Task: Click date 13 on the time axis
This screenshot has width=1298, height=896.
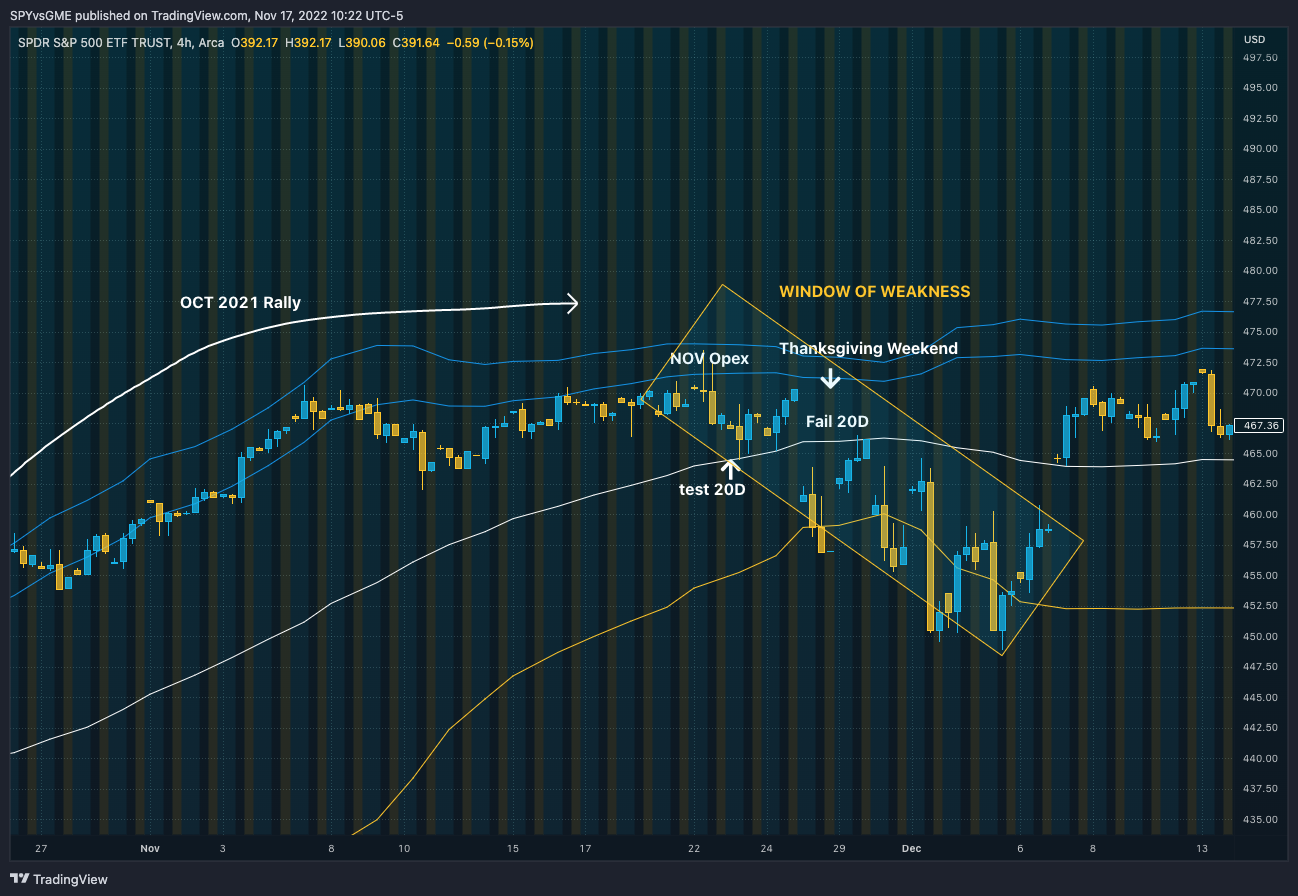Action: (x=1202, y=849)
